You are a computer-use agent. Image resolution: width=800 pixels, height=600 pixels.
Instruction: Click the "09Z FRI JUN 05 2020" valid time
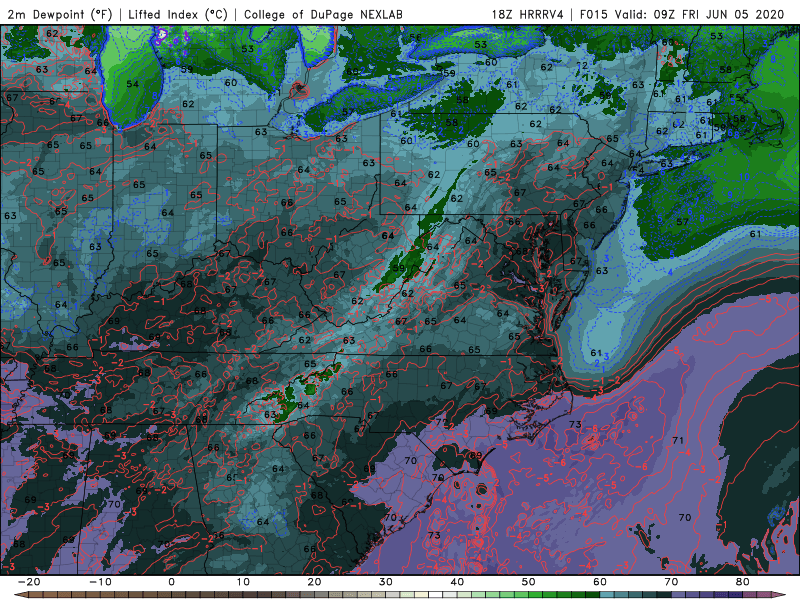coord(719,14)
